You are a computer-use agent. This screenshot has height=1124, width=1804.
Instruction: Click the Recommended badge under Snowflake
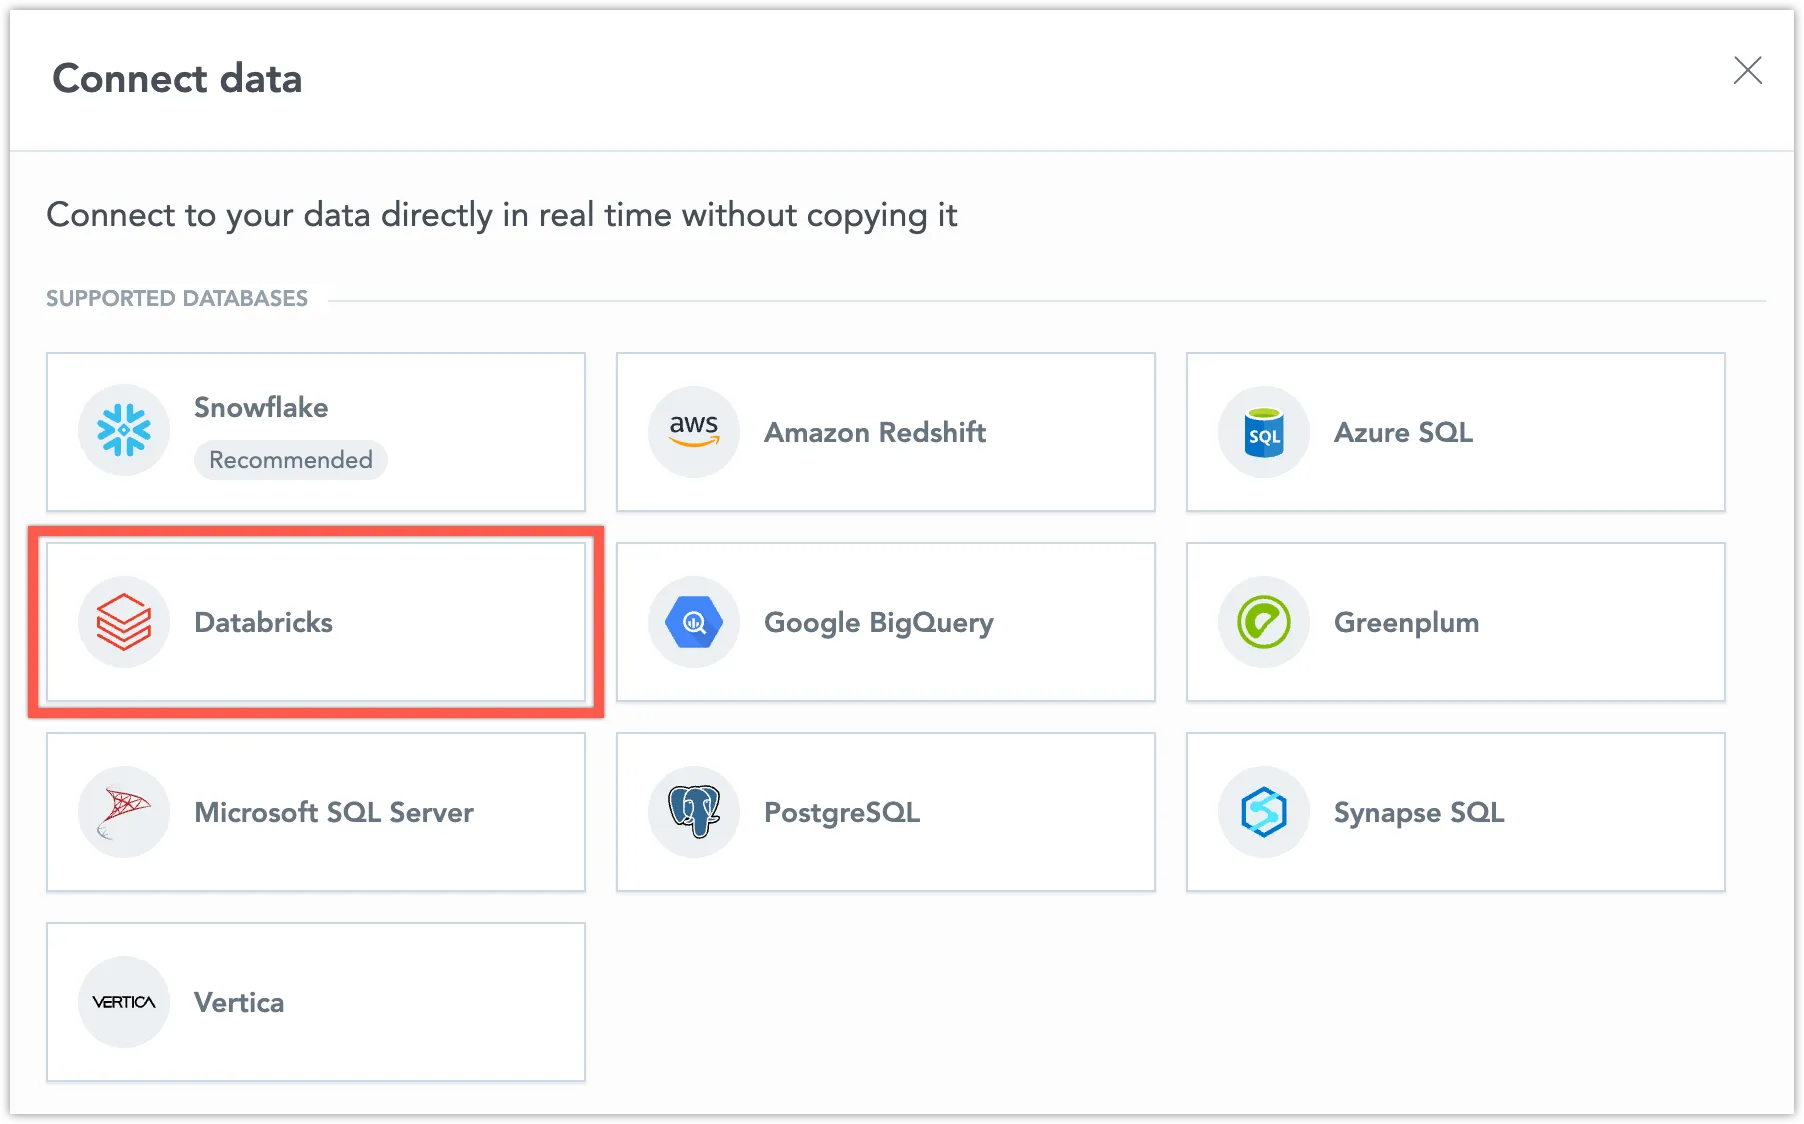coord(290,460)
